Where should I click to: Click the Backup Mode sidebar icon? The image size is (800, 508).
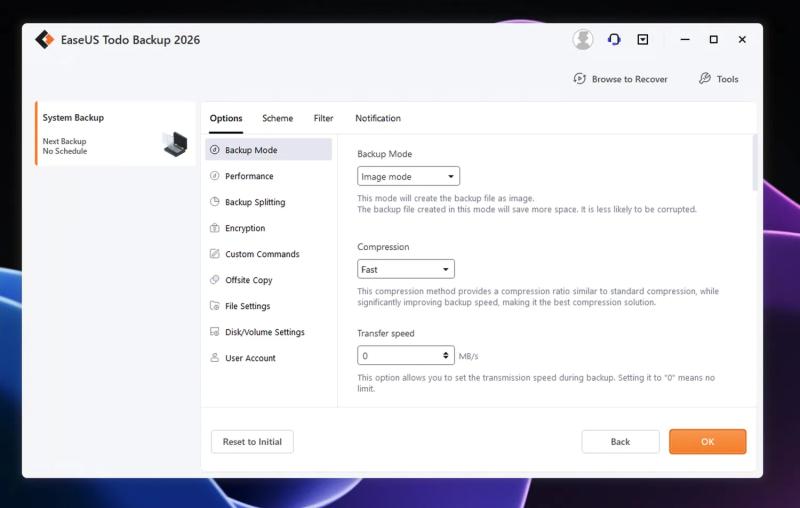pos(215,150)
